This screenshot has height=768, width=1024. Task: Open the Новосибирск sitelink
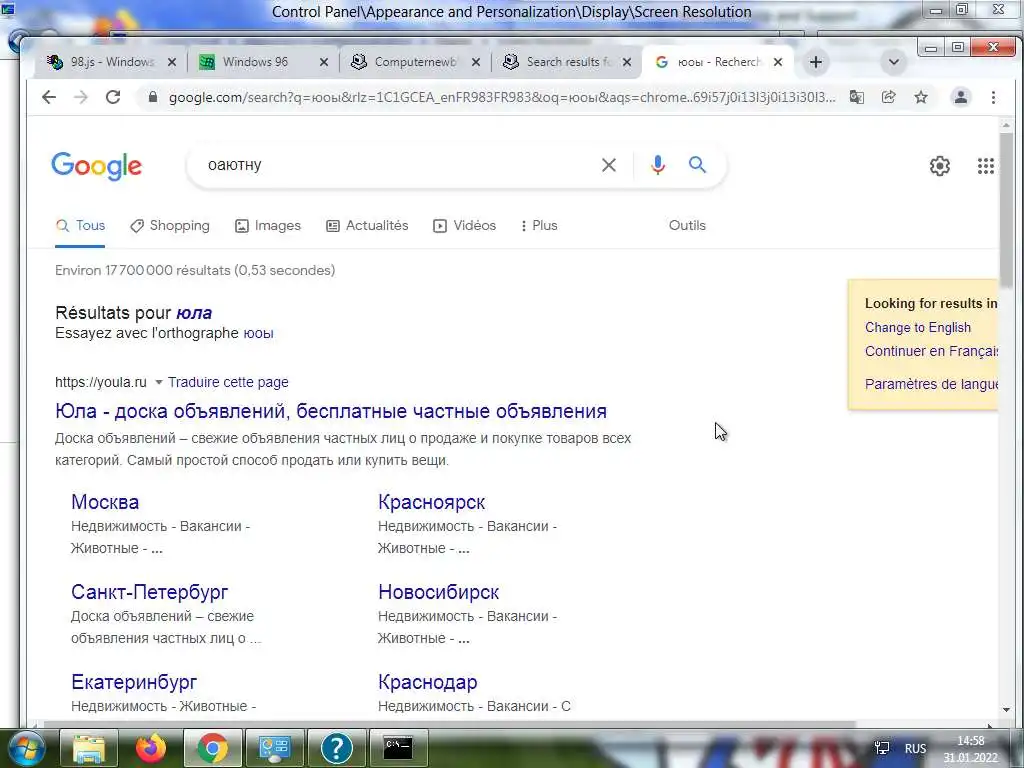tap(438, 592)
